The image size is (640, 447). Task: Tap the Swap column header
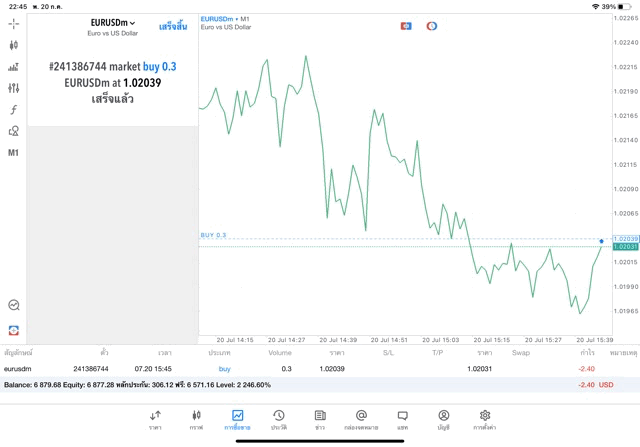click(x=521, y=353)
